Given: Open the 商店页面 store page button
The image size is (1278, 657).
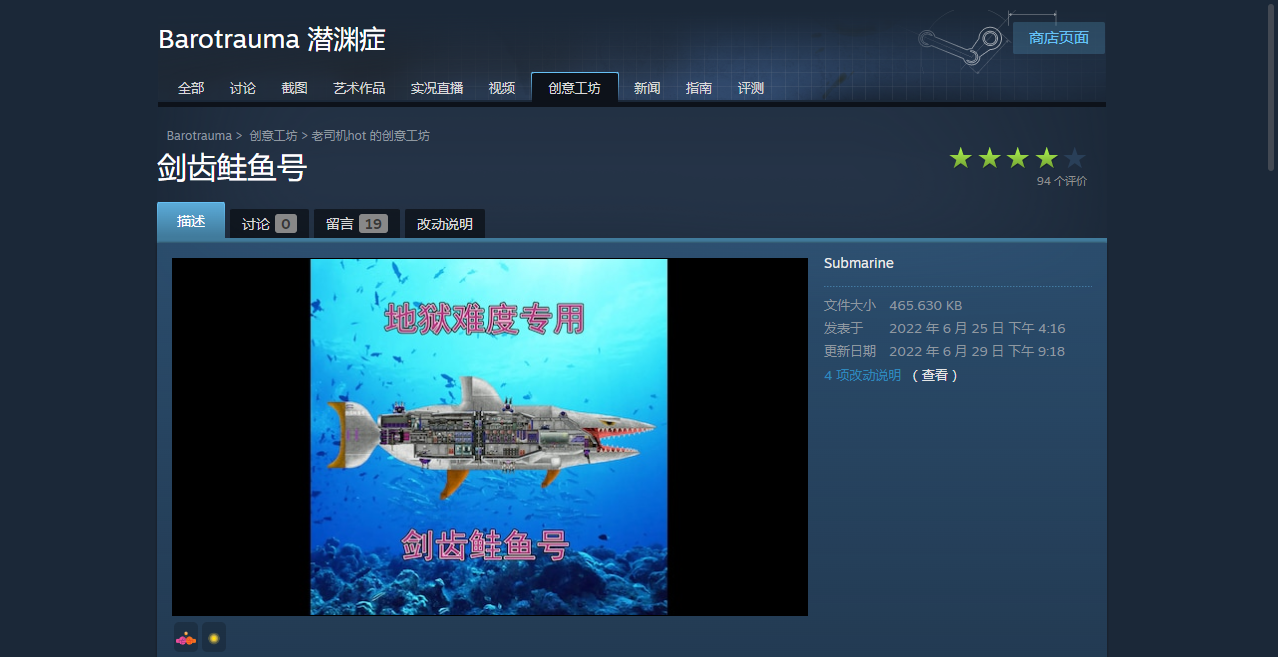Looking at the screenshot, I should 1059,38.
